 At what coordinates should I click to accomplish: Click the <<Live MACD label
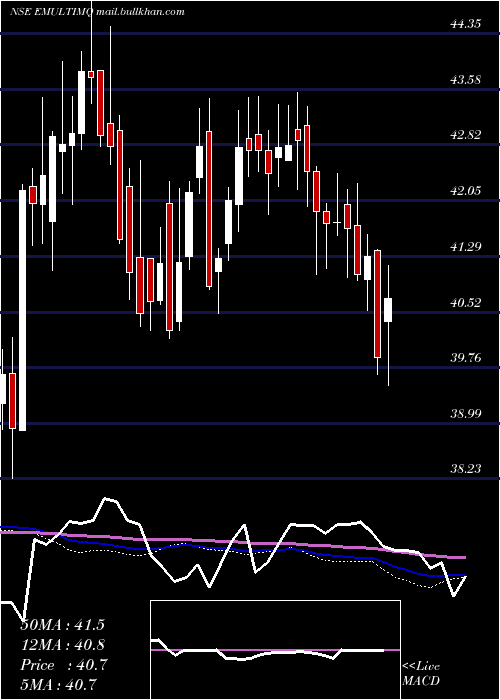pyautogui.click(x=421, y=673)
